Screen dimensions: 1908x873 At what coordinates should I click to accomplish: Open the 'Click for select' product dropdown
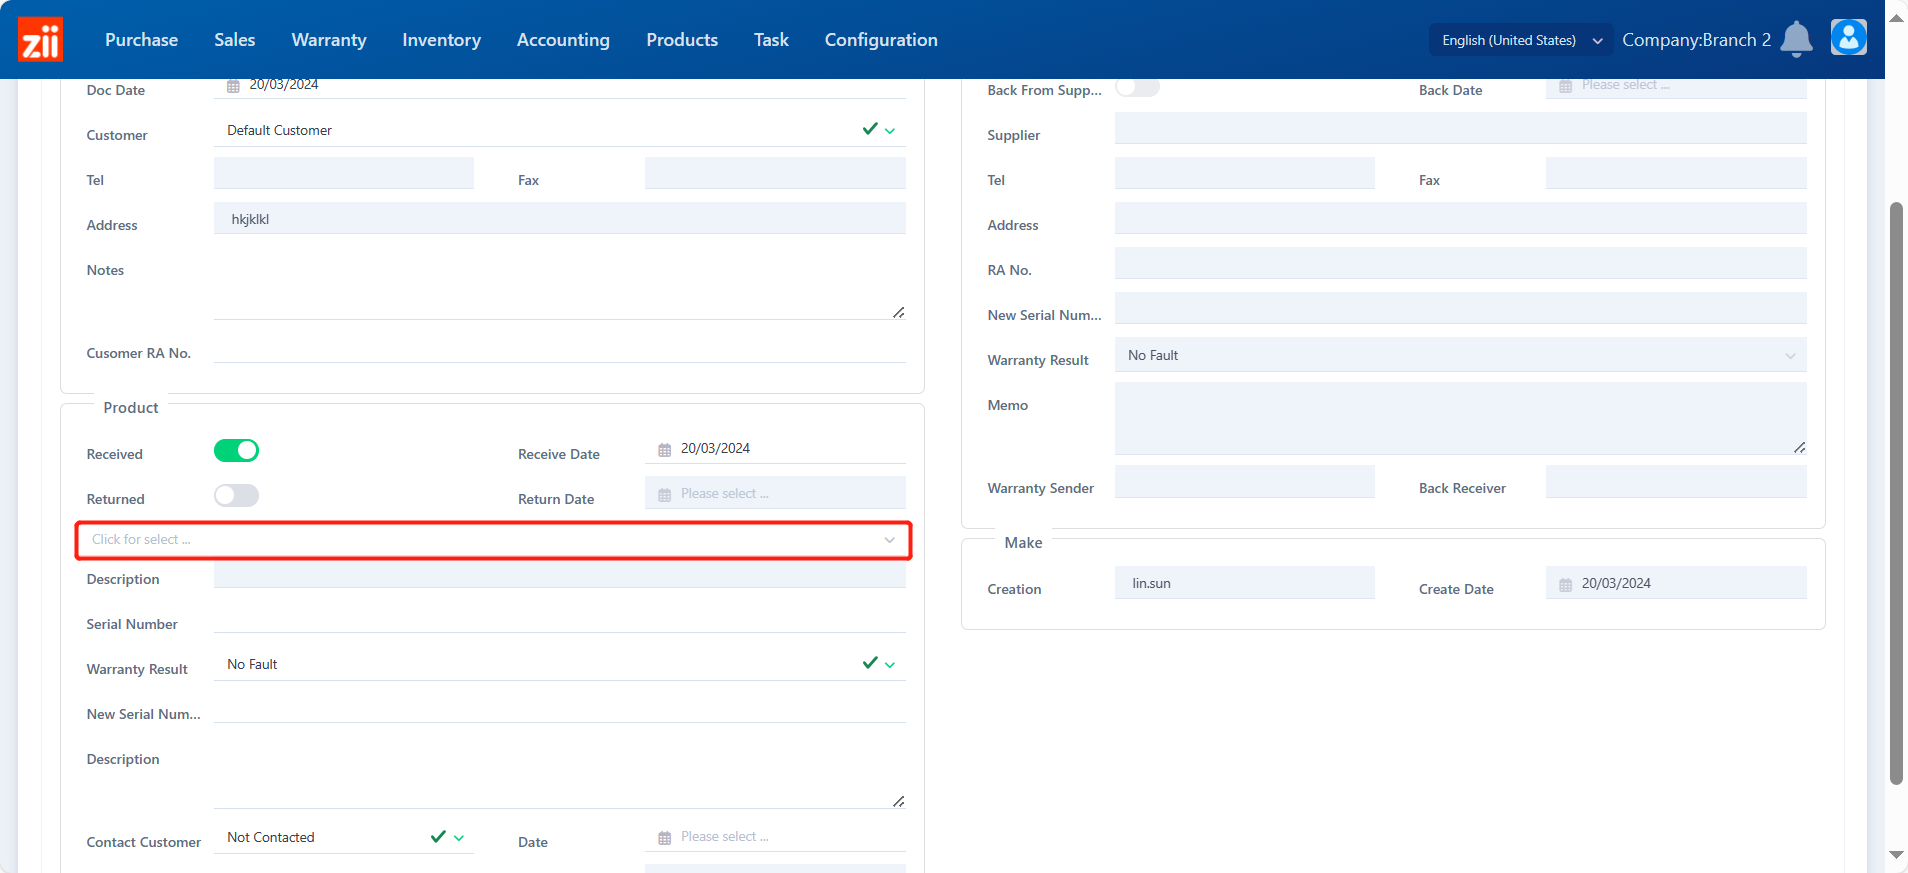(x=493, y=540)
